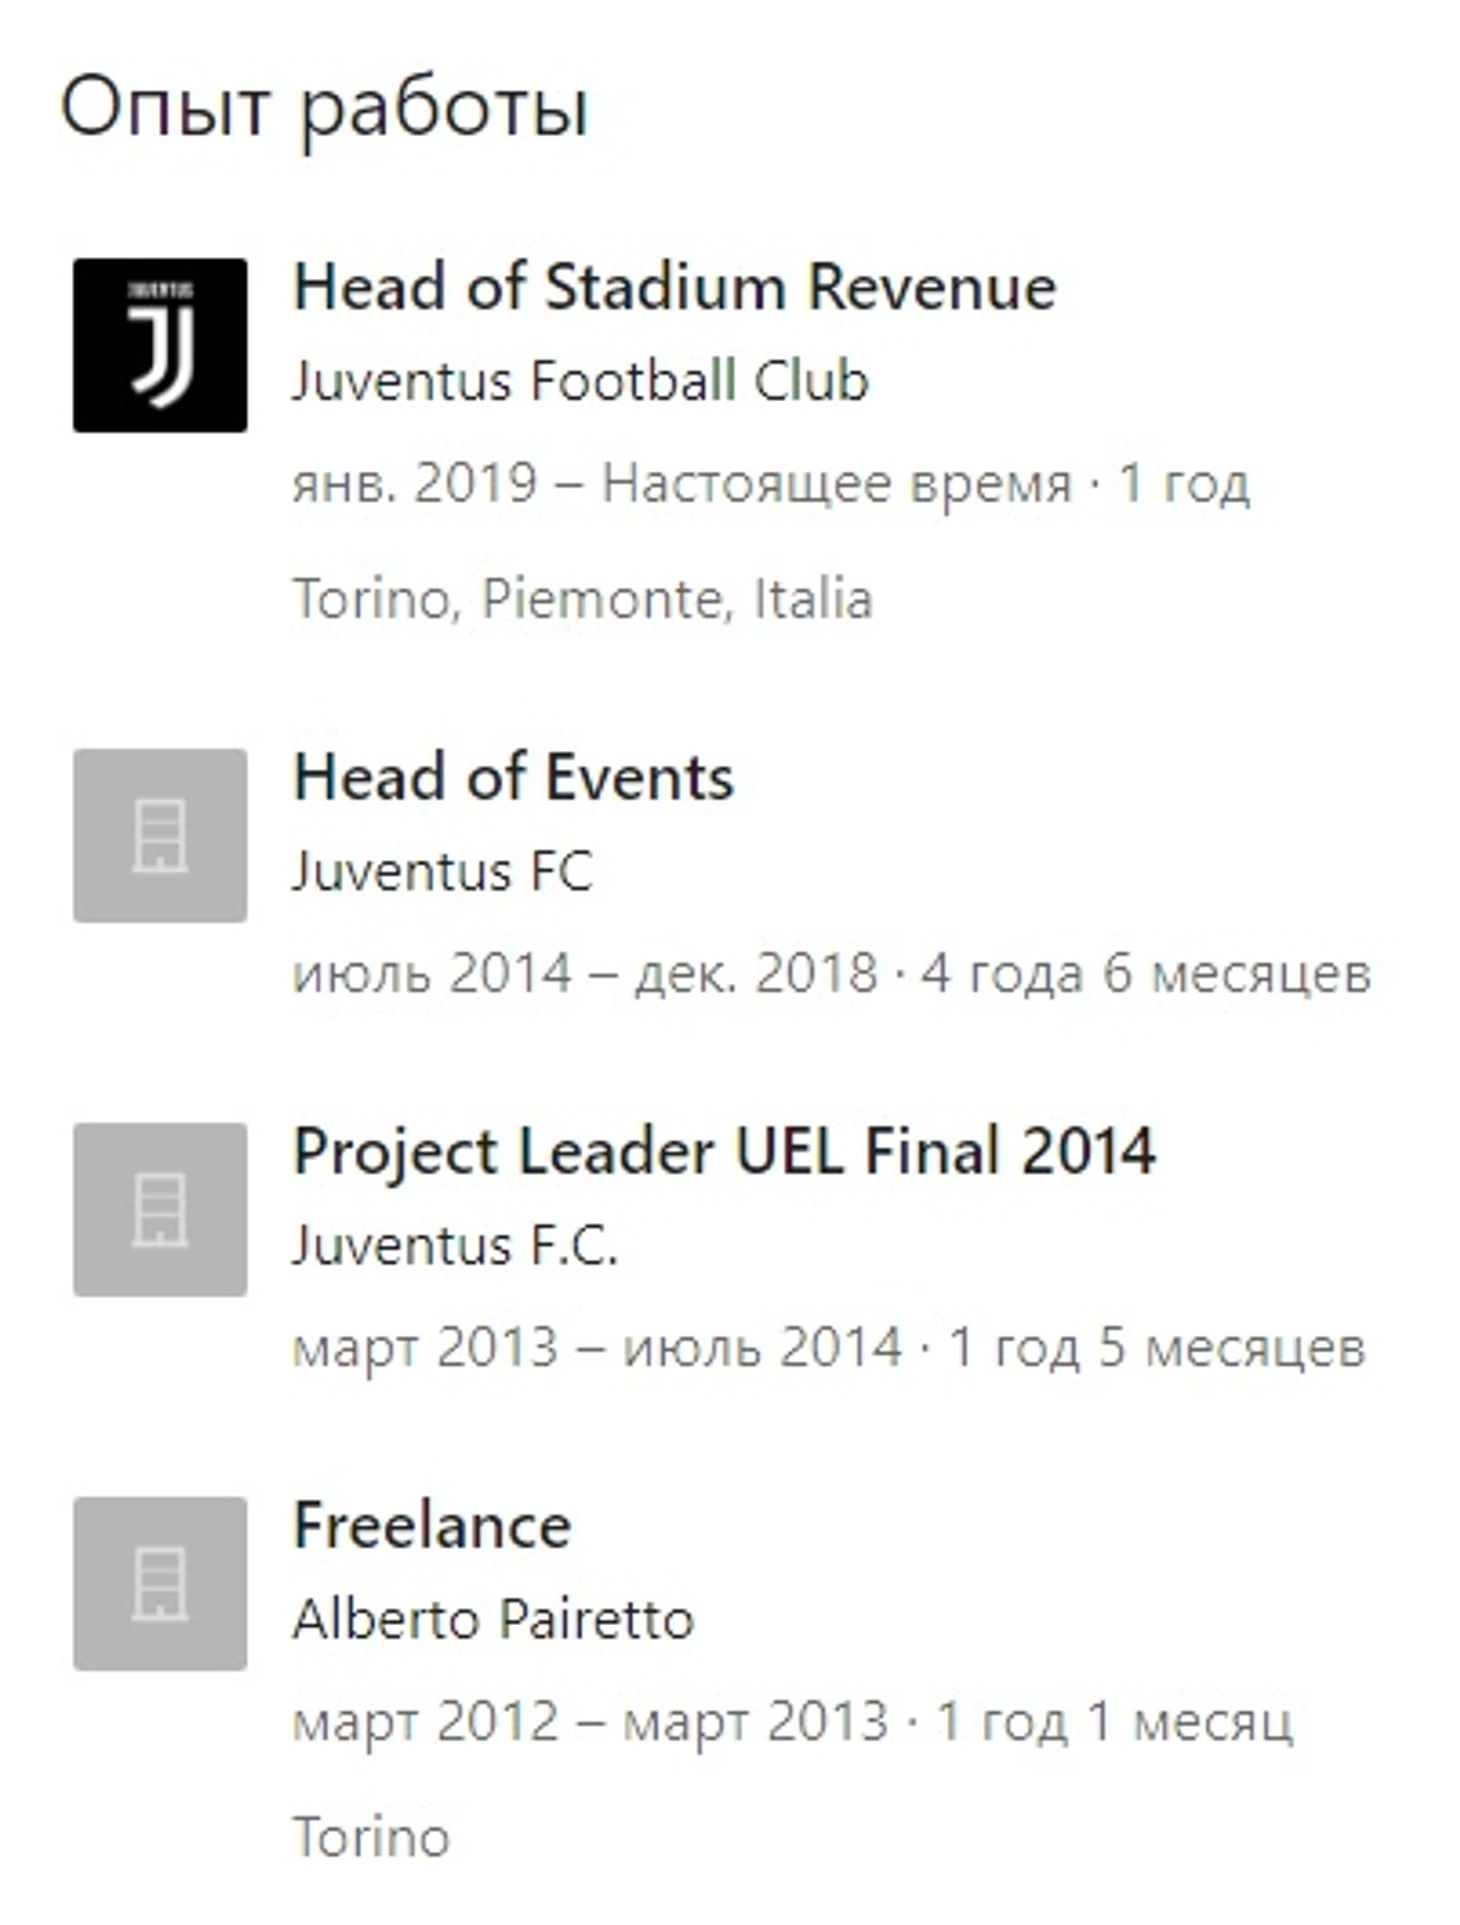Click the Juventus FC company name
Screen dimensions: 1460x1925
(442, 870)
